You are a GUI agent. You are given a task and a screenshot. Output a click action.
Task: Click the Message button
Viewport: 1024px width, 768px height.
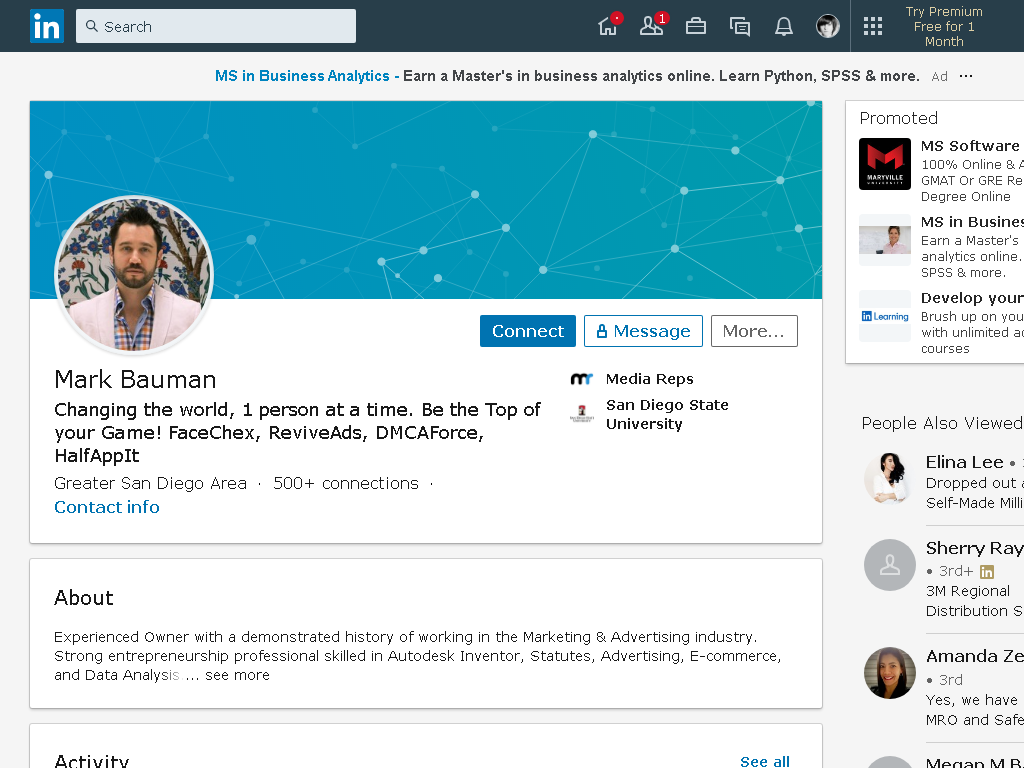(x=643, y=331)
